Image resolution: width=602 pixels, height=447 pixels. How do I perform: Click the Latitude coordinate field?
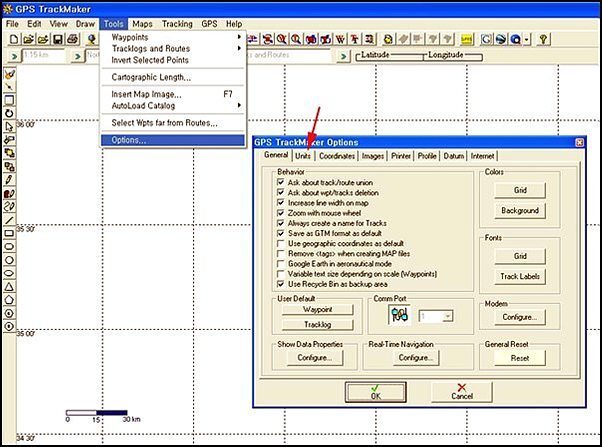tap(390, 57)
